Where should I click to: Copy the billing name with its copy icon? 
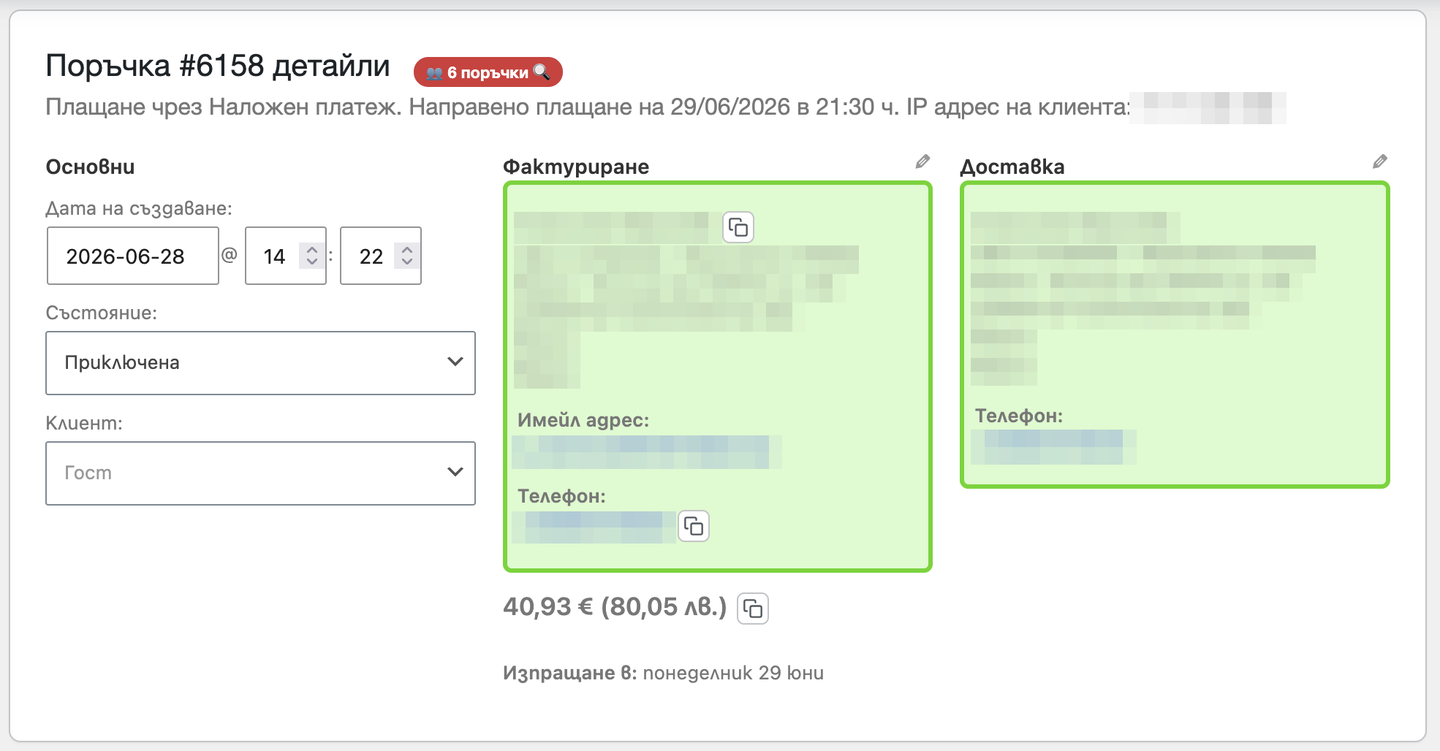pos(738,227)
